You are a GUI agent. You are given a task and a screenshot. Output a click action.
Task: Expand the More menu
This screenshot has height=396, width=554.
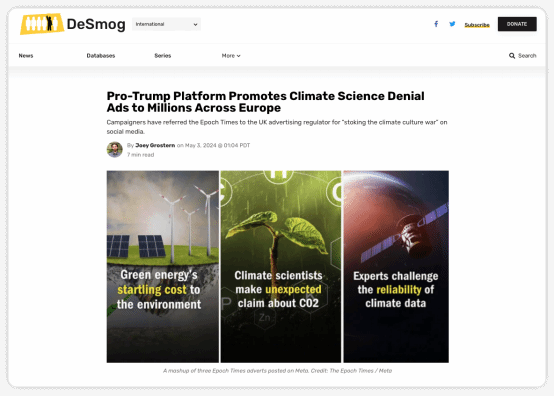point(231,56)
